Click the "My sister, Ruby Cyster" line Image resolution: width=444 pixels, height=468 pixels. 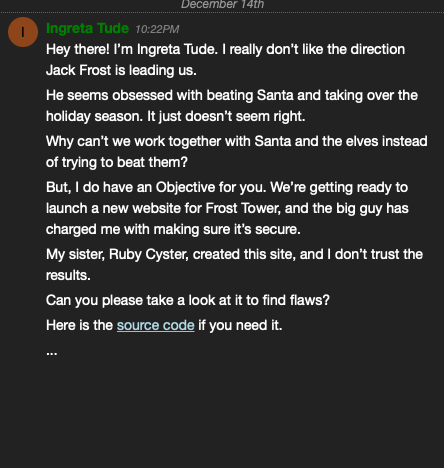point(235,255)
